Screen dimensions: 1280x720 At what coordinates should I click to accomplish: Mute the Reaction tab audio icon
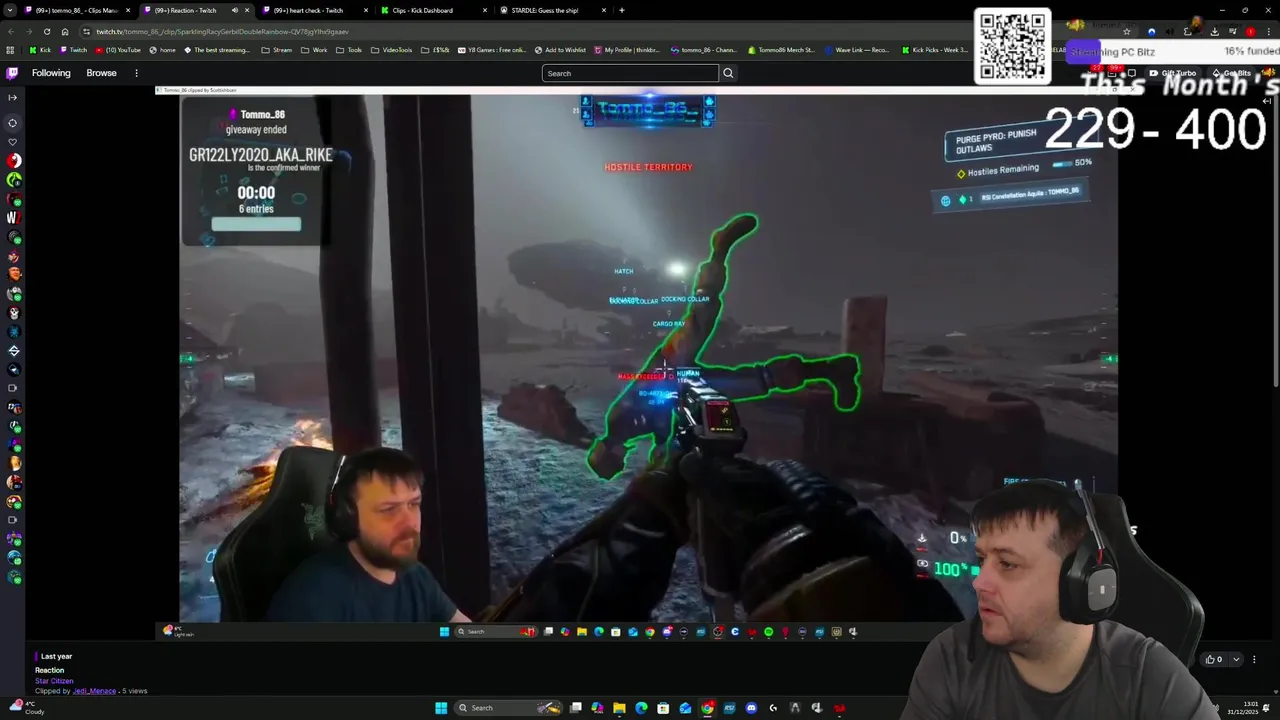pos(235,10)
